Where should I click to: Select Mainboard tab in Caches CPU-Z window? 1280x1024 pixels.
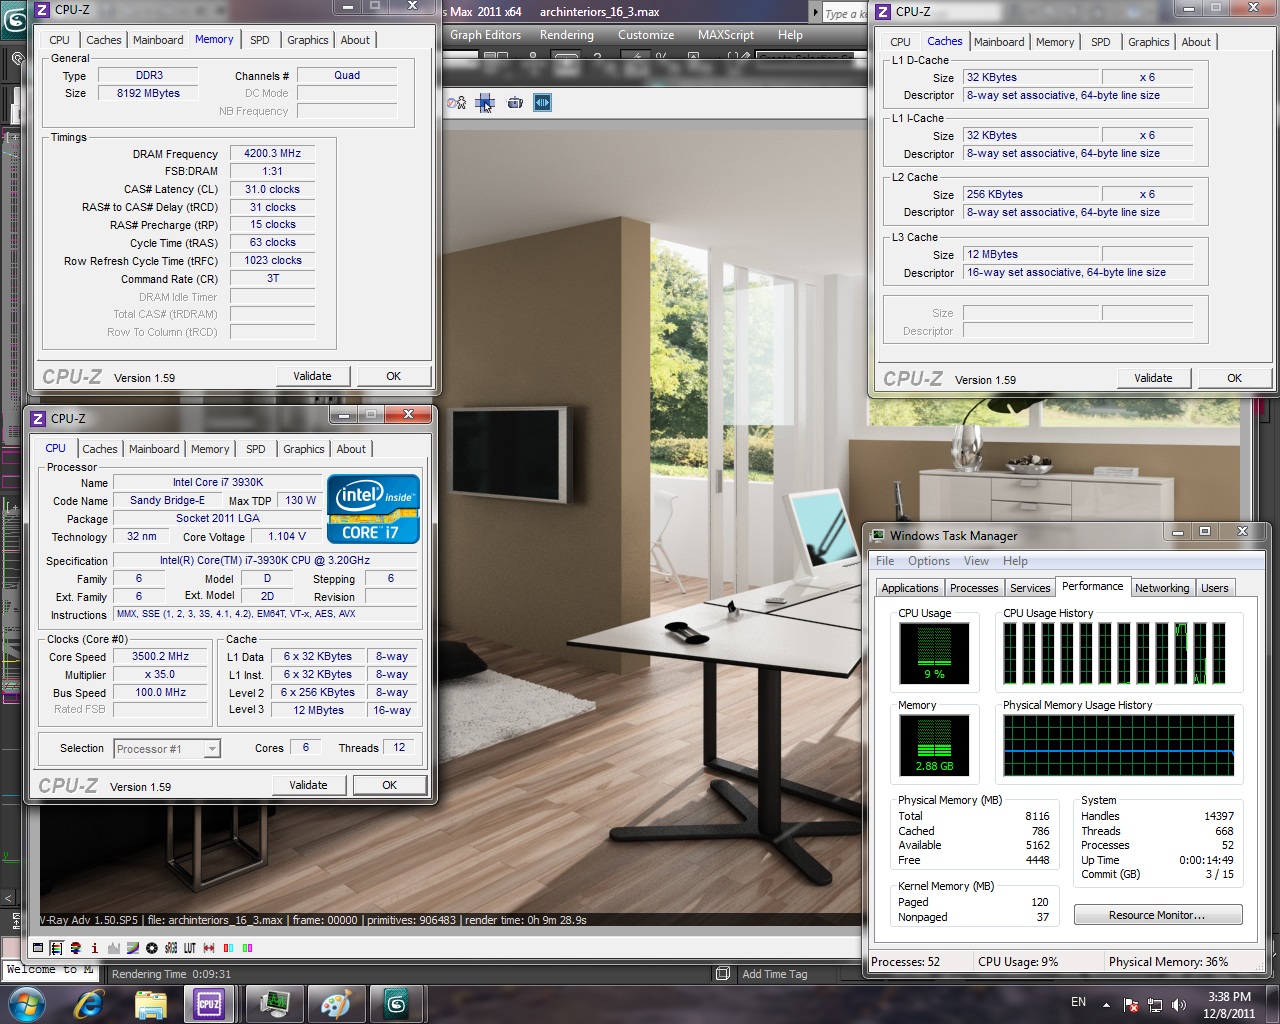coord(999,42)
